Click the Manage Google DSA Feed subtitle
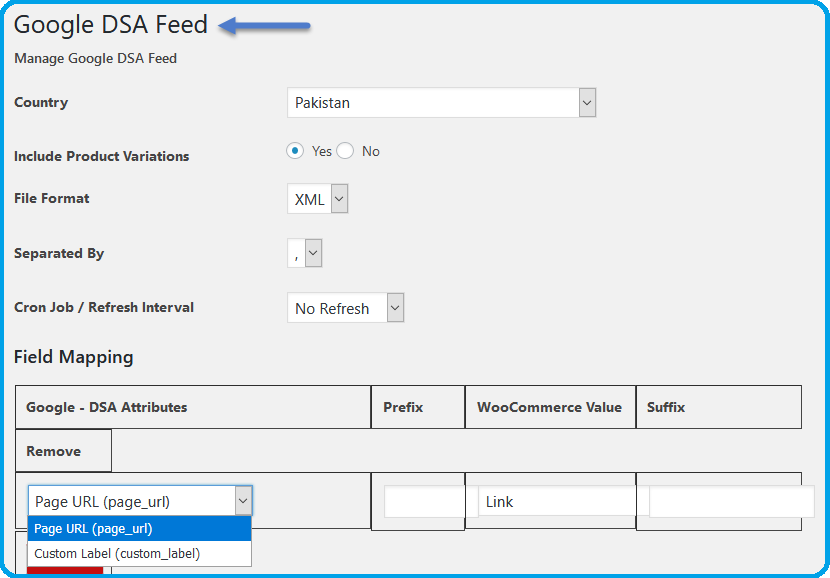830x578 pixels. pos(95,58)
